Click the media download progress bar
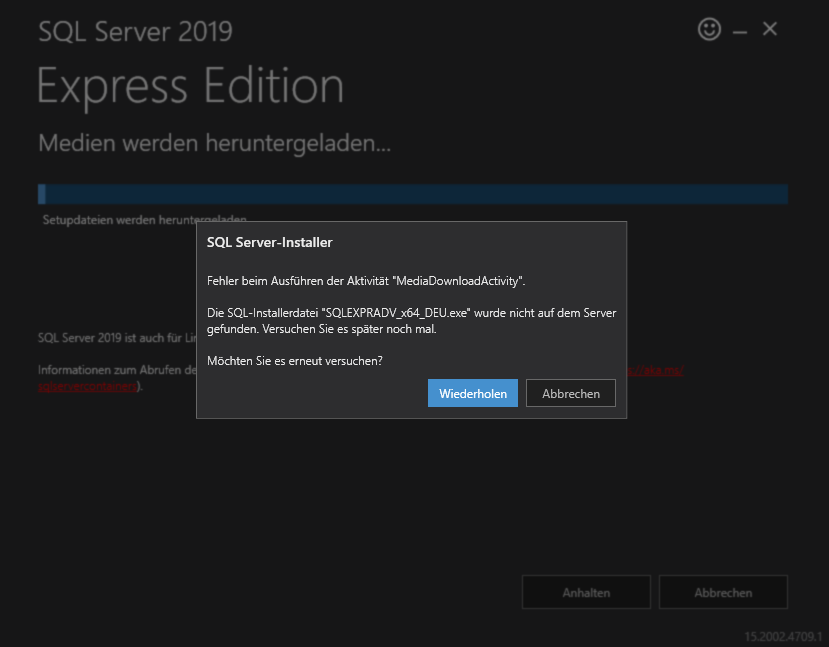829x647 pixels. point(413,194)
